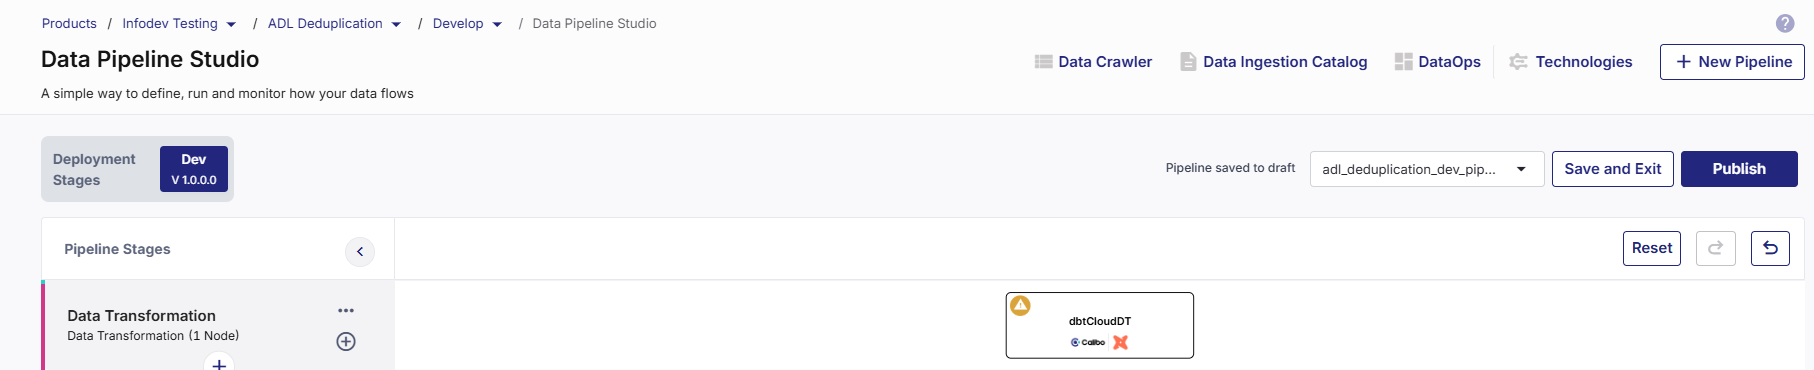The height and width of the screenshot is (370, 1814).
Task: Go to DataOps
Action: 1437,62
